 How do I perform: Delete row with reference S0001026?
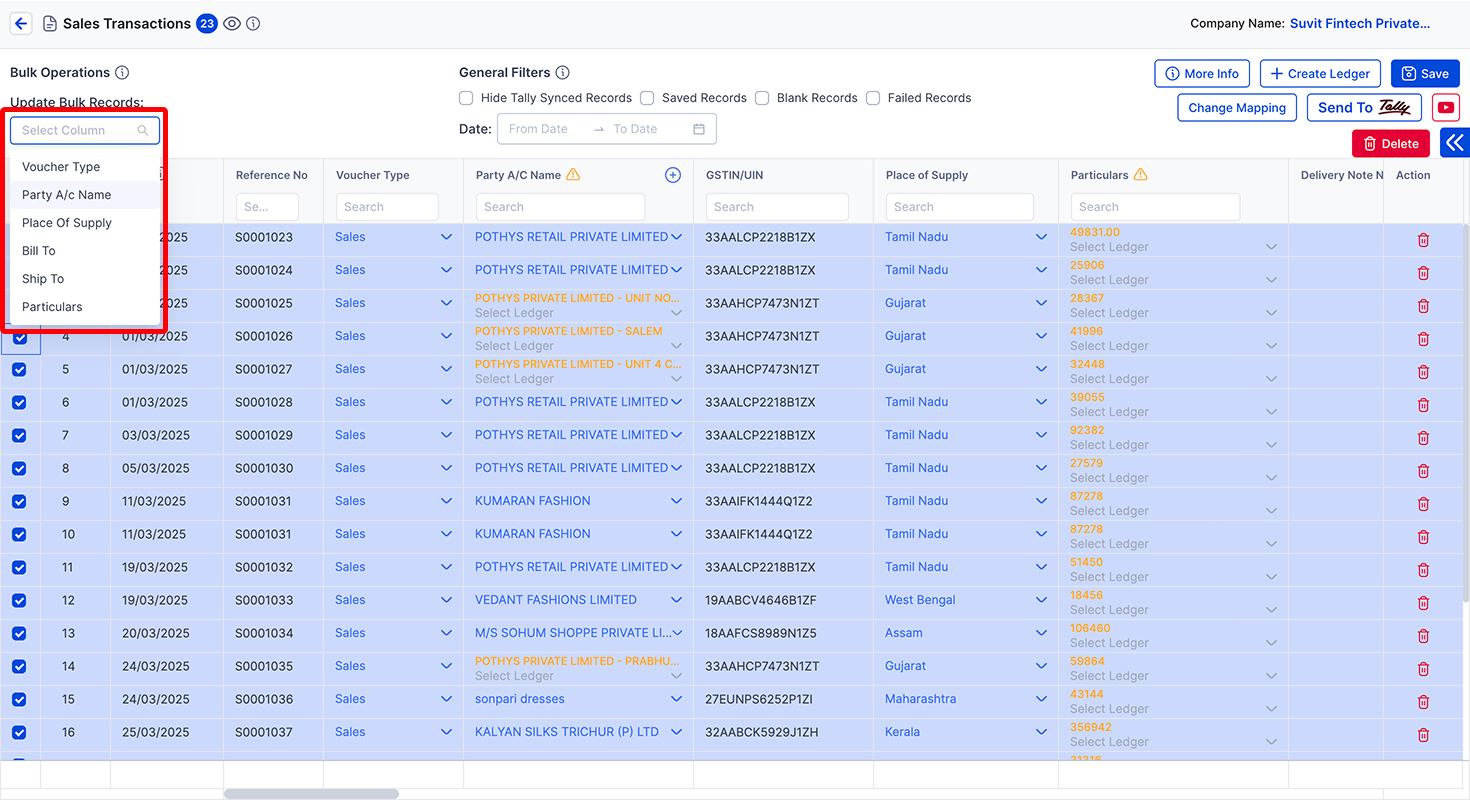[x=1423, y=339]
